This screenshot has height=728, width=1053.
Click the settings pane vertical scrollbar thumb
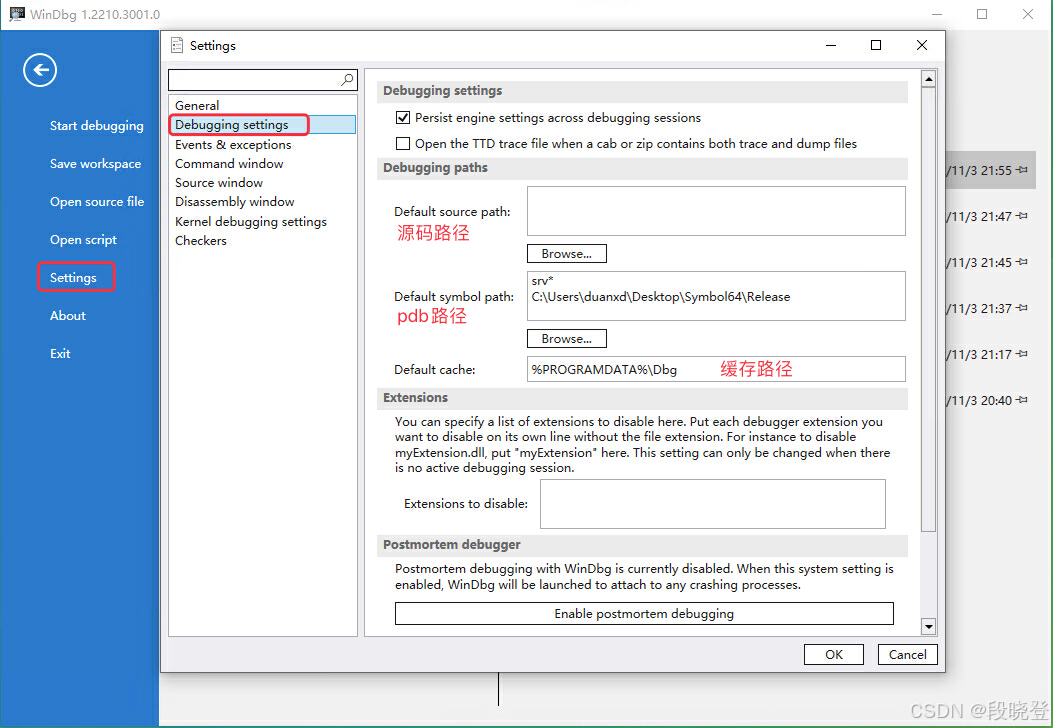[x=928, y=309]
